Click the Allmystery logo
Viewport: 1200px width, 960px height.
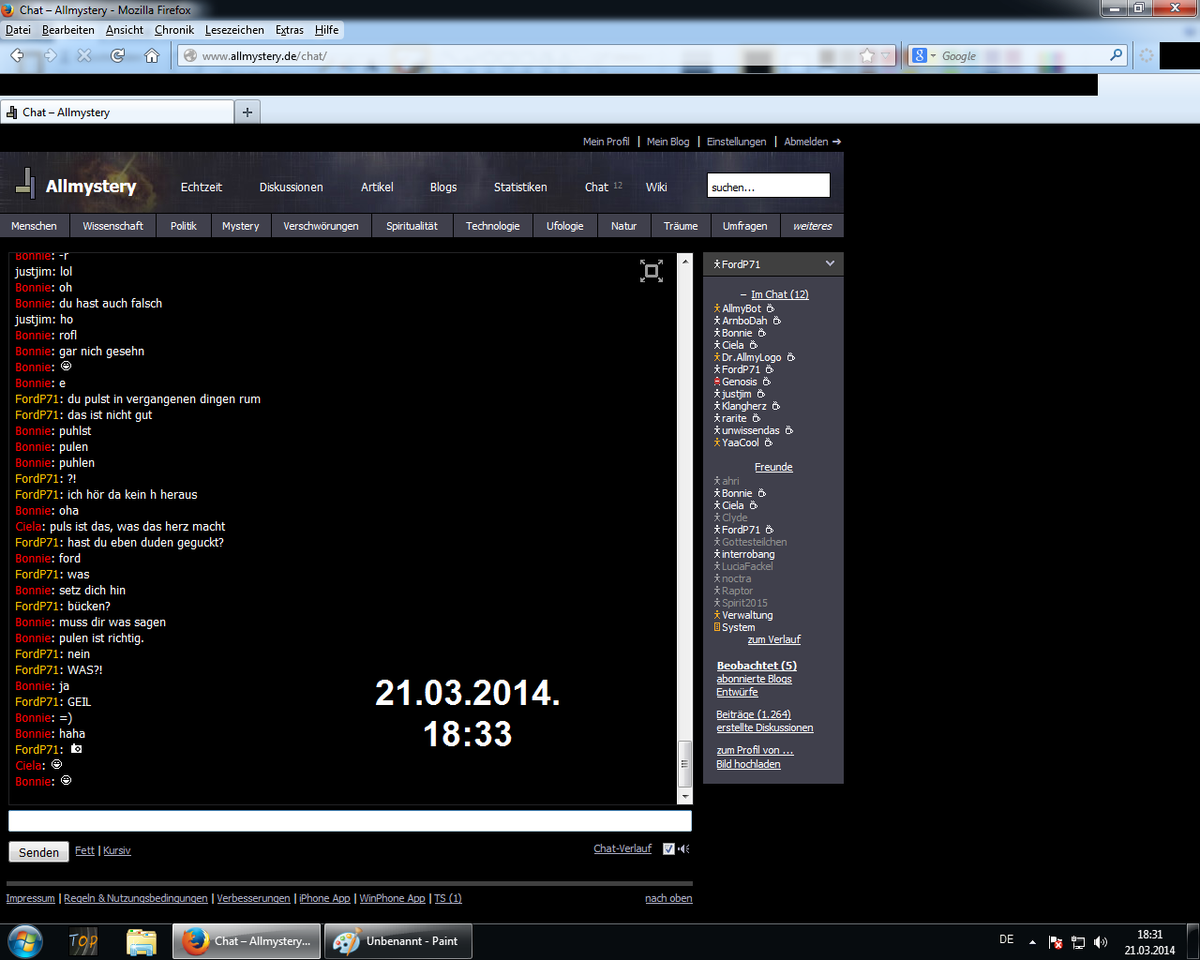(76, 184)
